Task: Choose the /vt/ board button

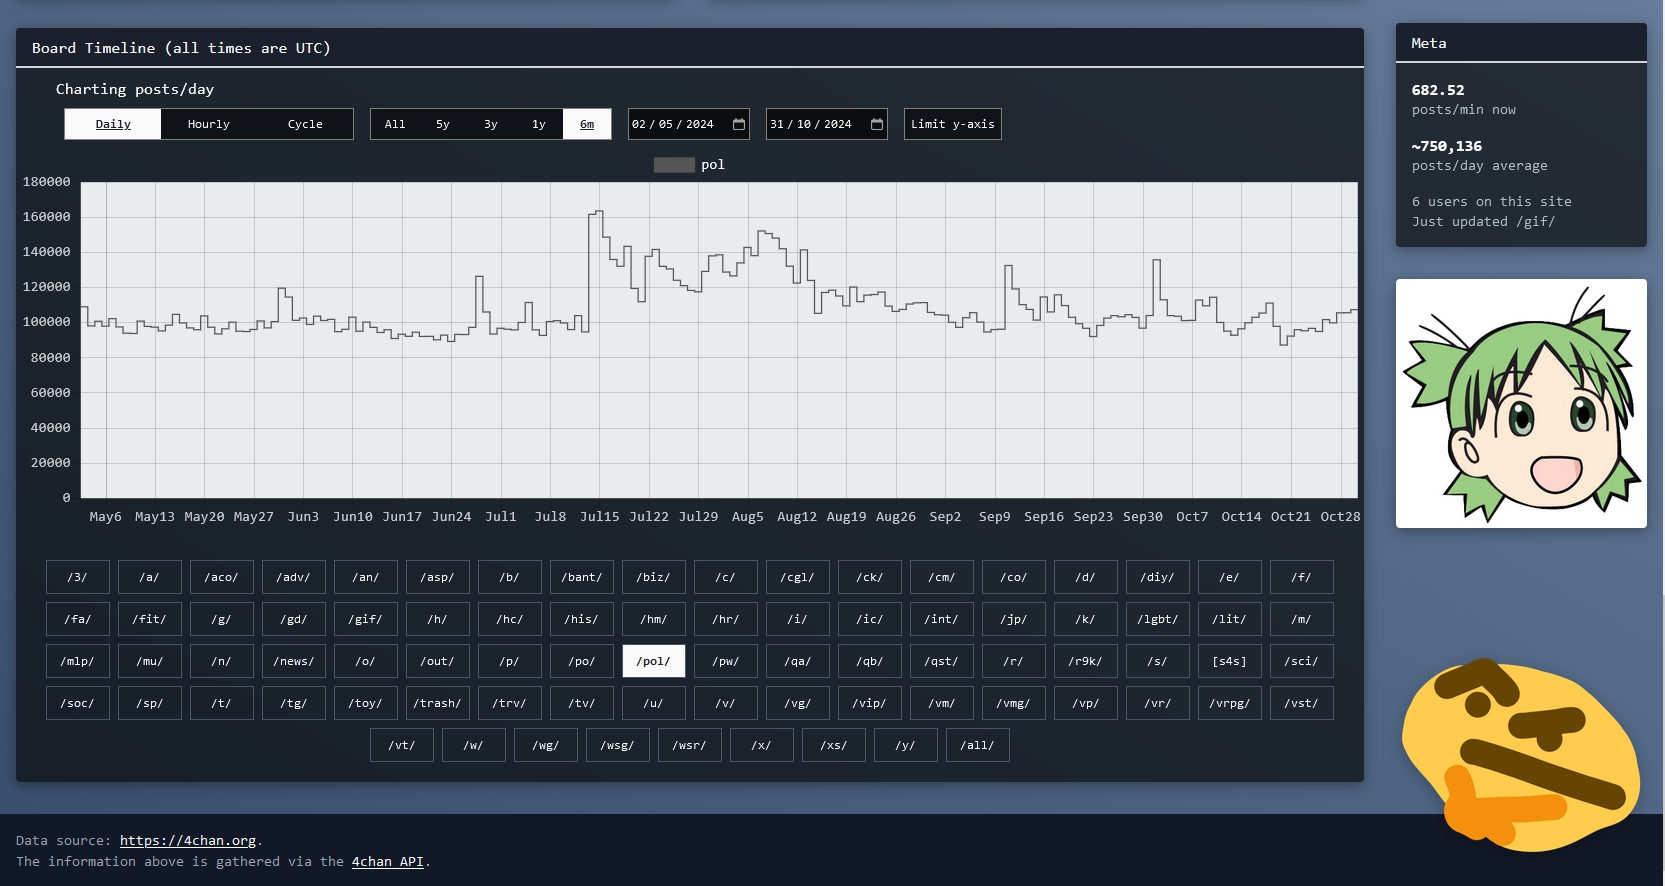Action: [402, 745]
